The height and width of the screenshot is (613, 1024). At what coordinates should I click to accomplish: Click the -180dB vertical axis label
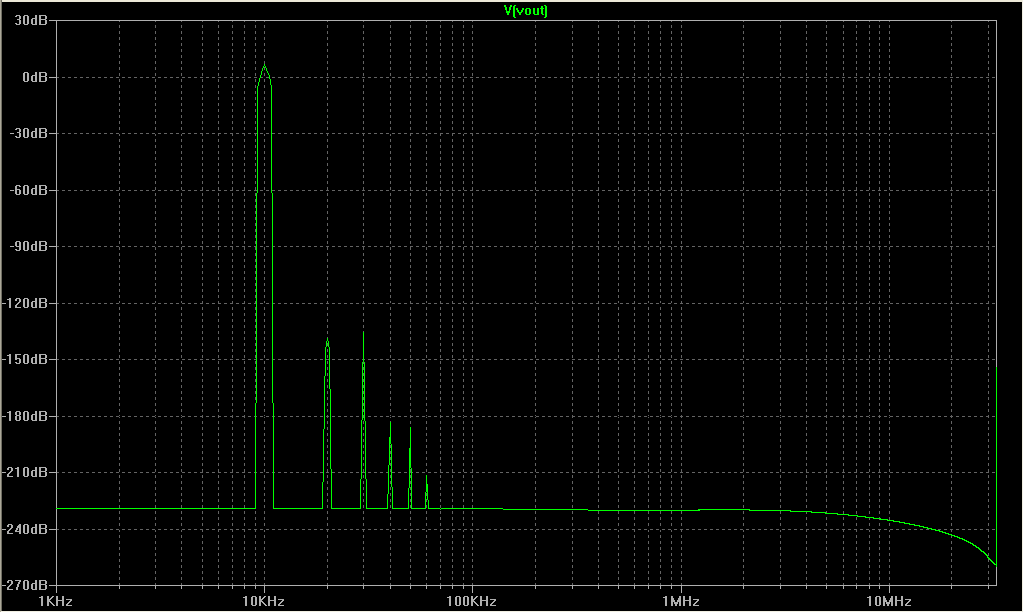pos(25,416)
